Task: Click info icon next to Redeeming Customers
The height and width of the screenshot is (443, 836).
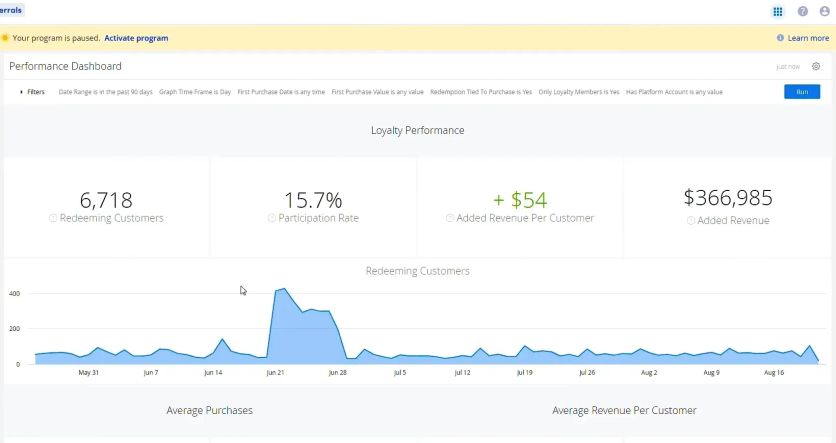Action: 53,218
